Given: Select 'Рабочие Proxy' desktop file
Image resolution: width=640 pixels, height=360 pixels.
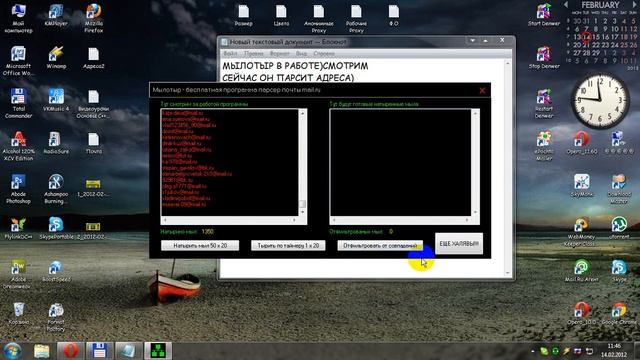Looking at the screenshot, I should pyautogui.click(x=356, y=18).
